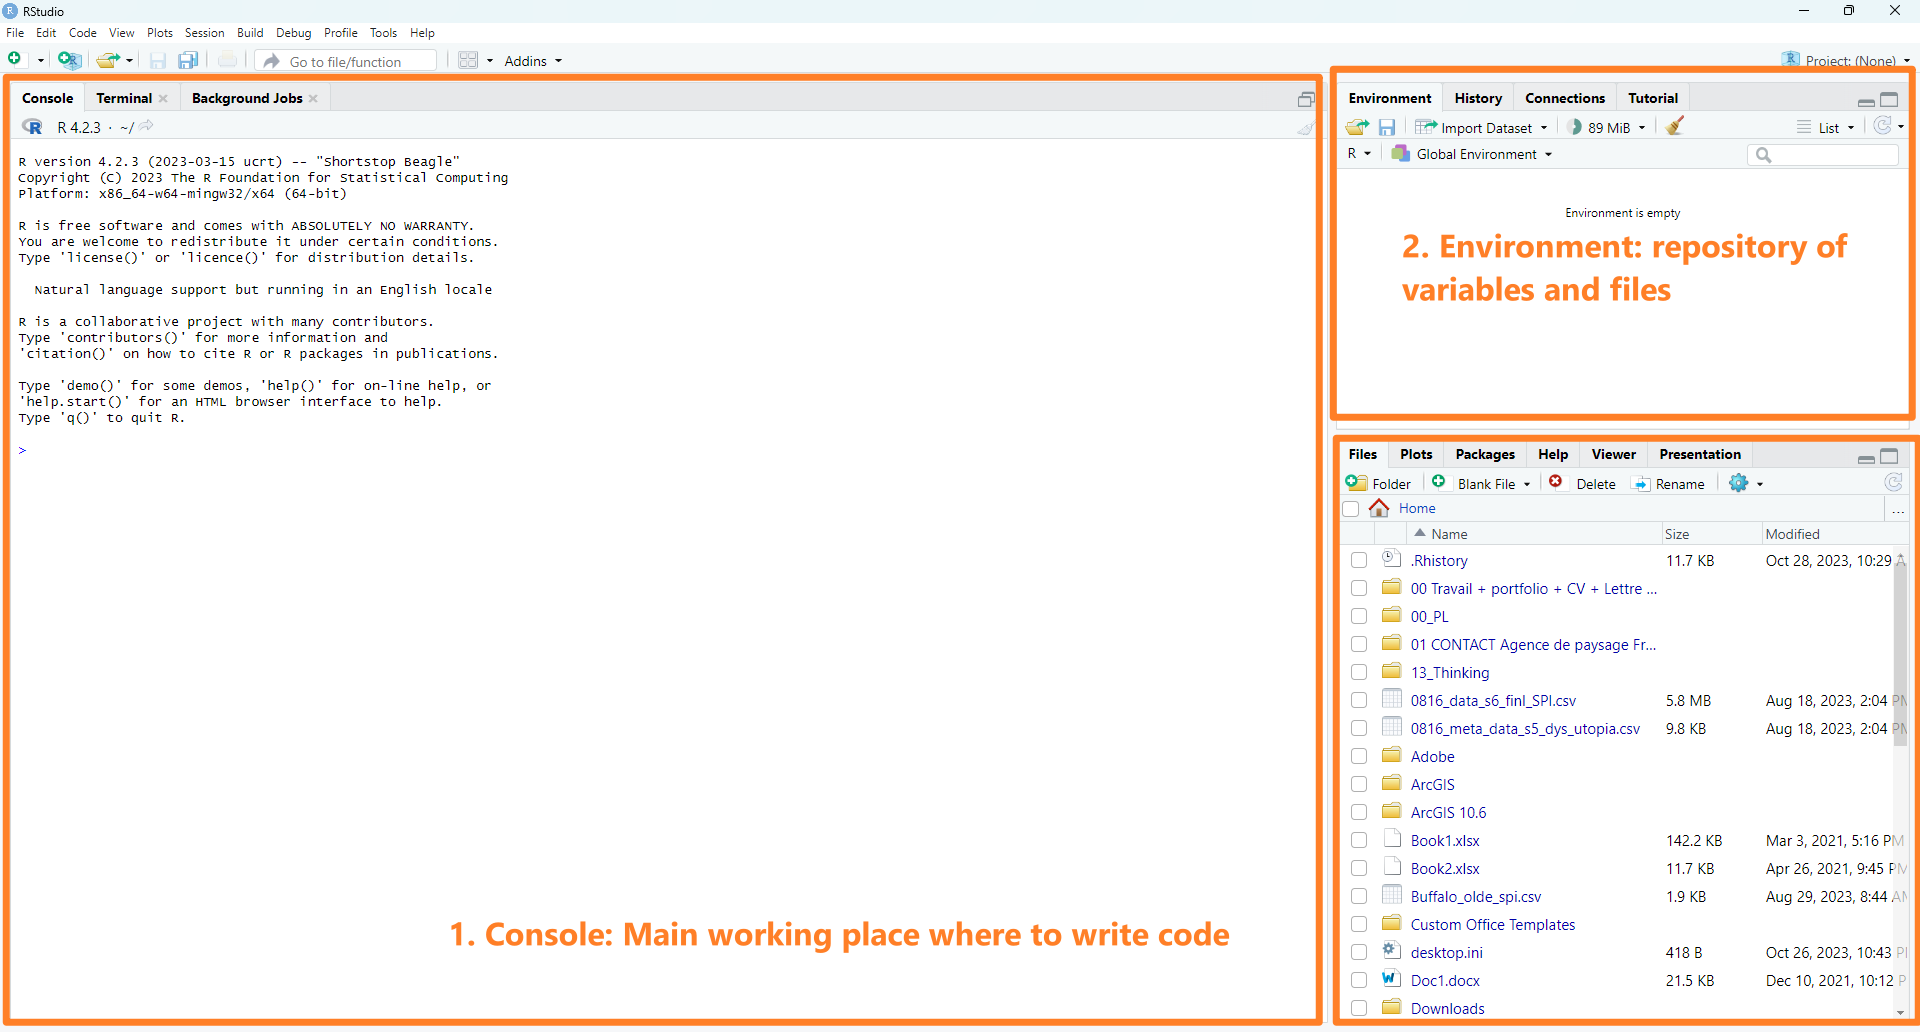This screenshot has height=1032, width=1920.
Task: Open the More gear dropdown in Files
Action: pos(1746,483)
